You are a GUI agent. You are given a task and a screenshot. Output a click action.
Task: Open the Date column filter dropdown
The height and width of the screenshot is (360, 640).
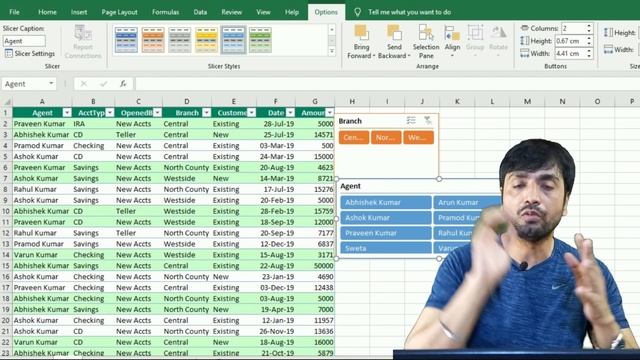[290, 113]
